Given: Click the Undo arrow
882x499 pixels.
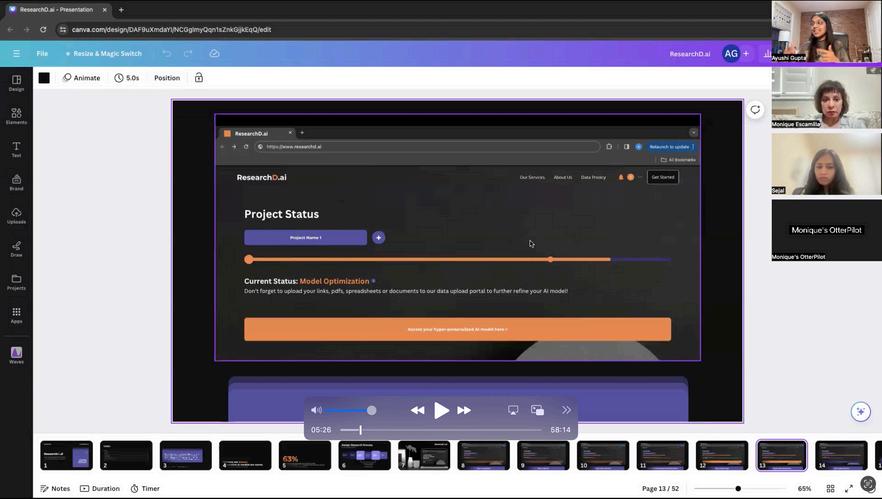Looking at the screenshot, I should 166,53.
